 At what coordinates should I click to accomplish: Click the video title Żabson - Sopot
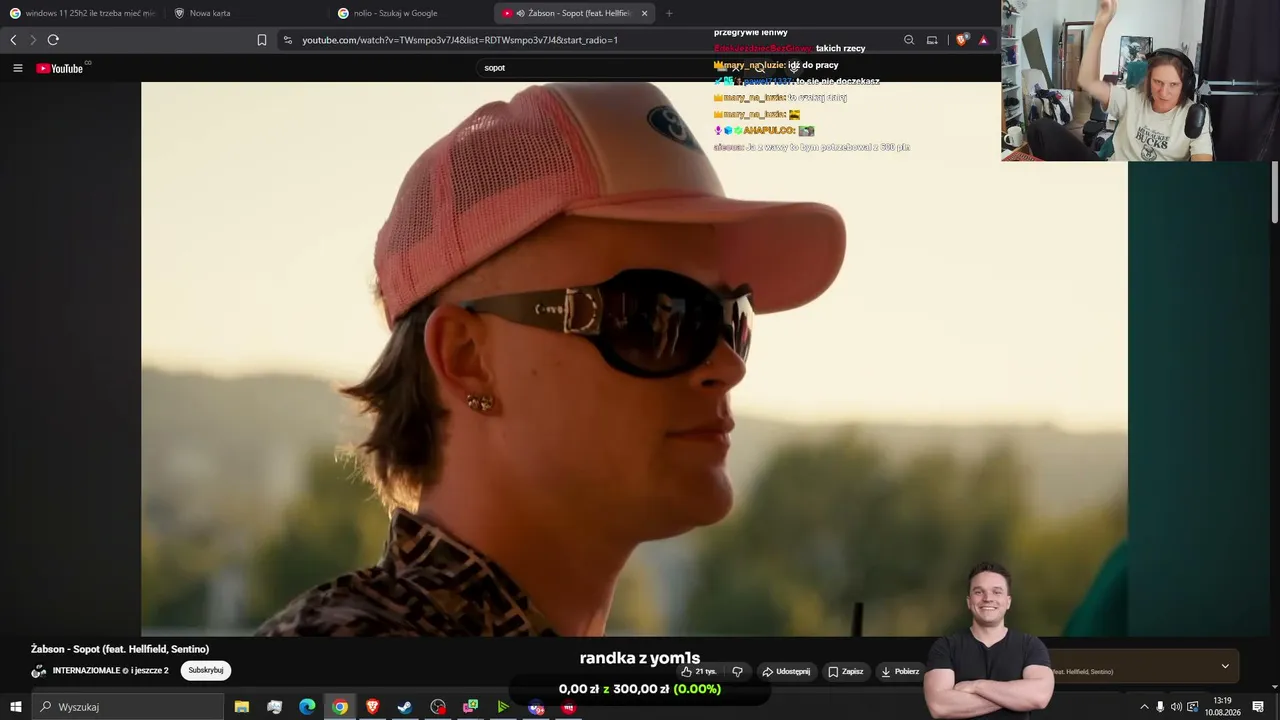(x=120, y=649)
